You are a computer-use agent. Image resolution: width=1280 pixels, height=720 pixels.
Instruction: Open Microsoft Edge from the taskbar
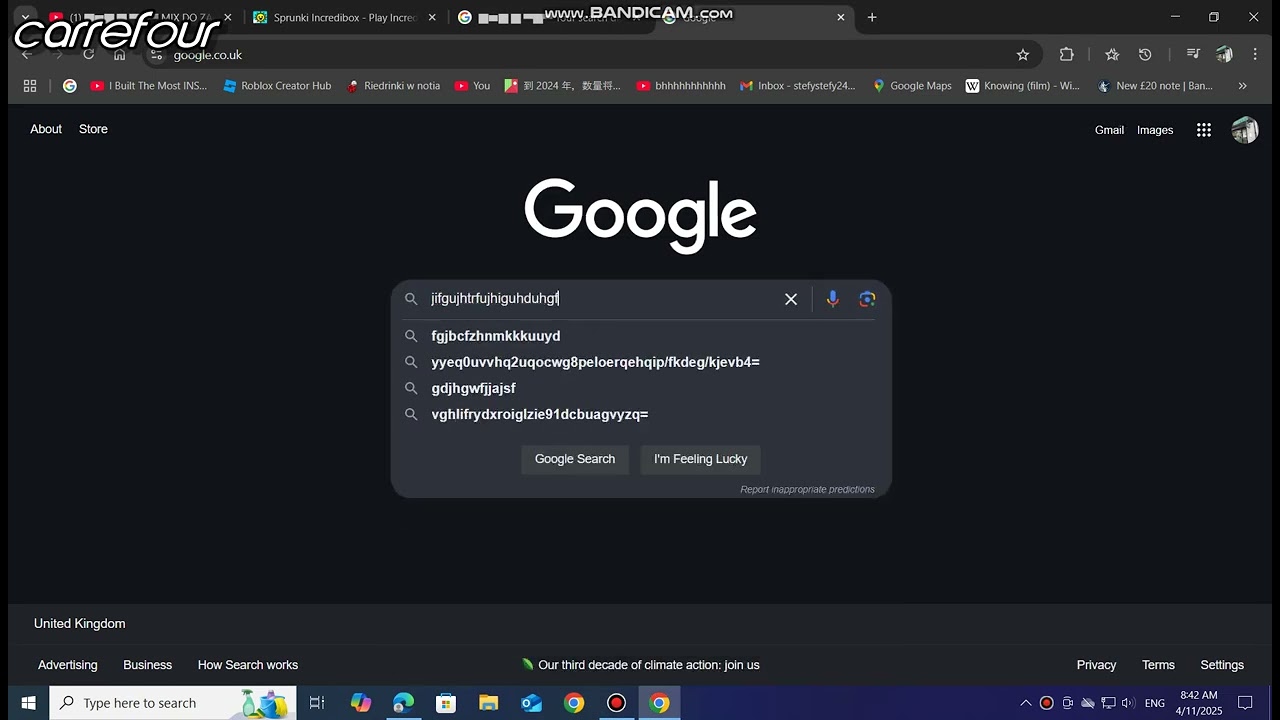tap(403, 703)
